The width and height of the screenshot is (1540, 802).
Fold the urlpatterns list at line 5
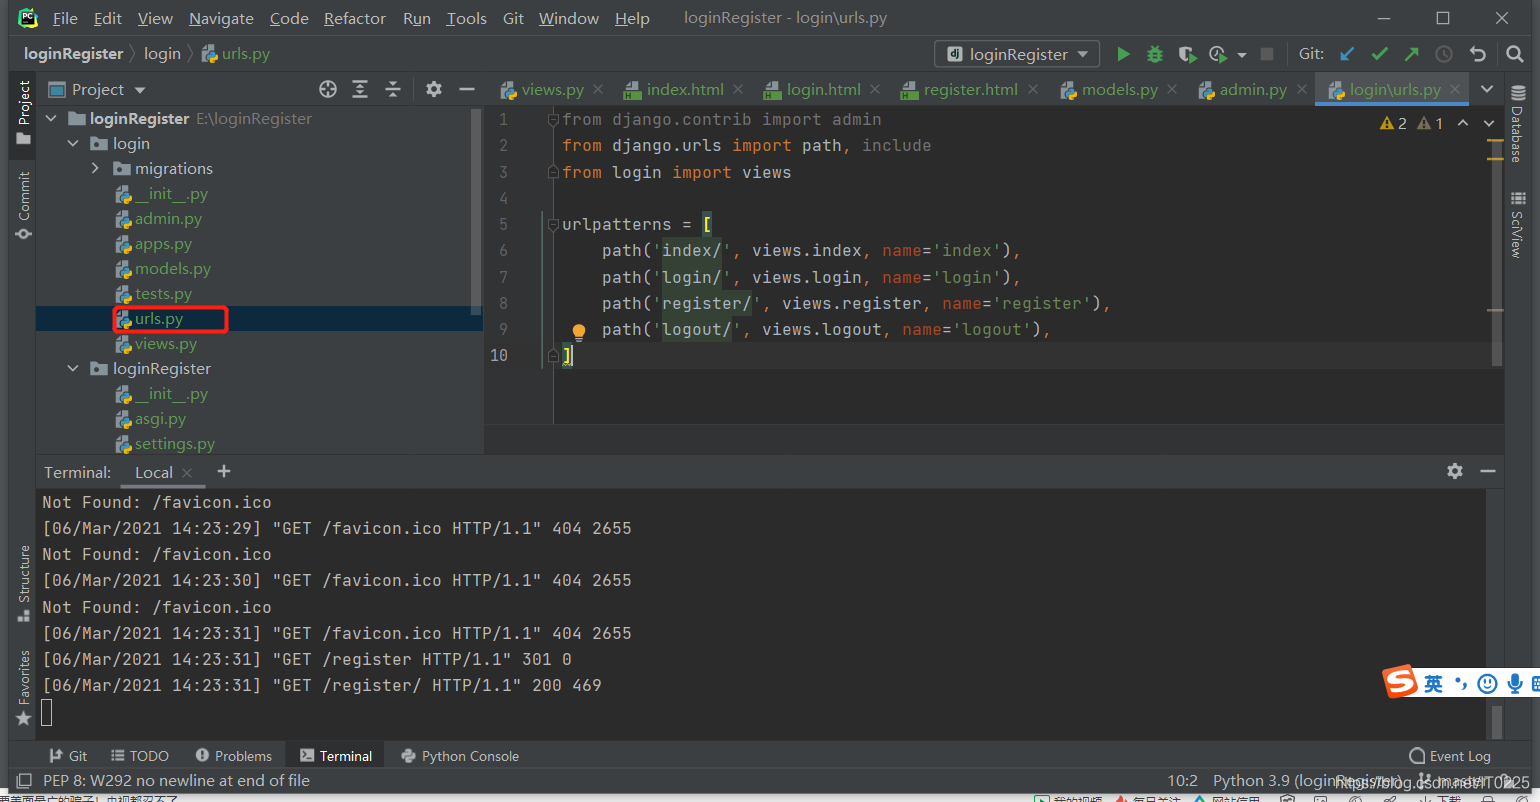click(552, 224)
